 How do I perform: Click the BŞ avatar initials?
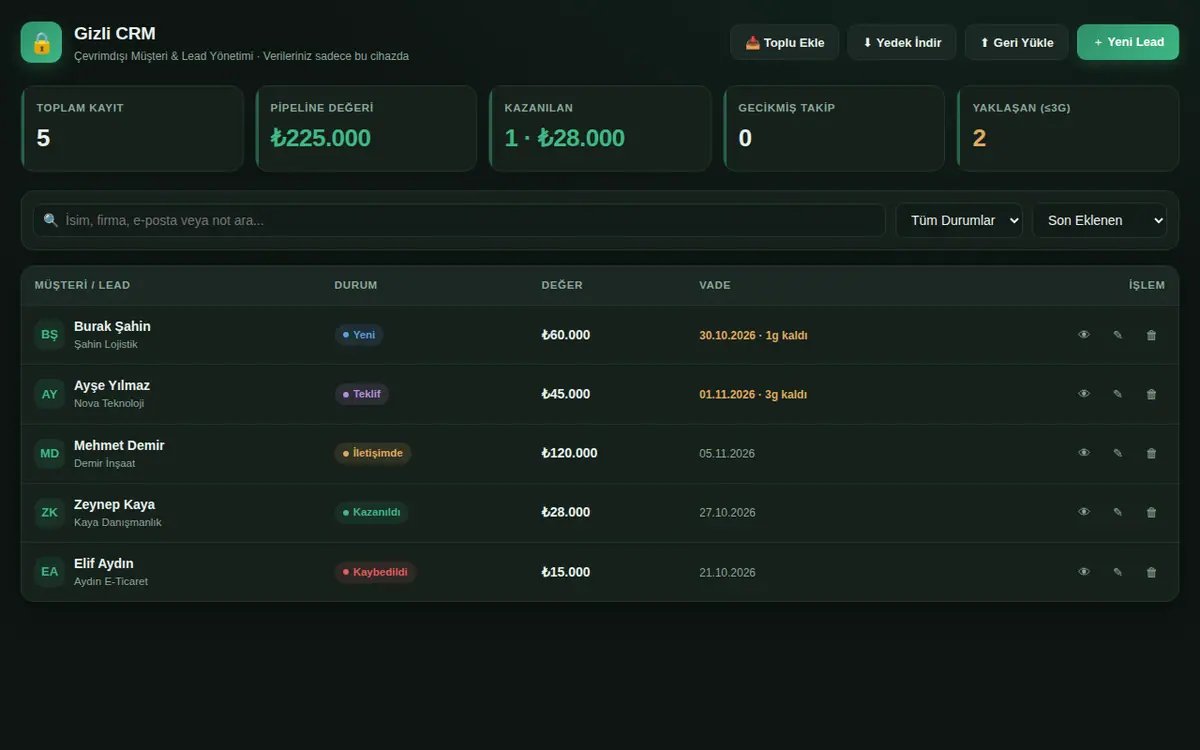[x=50, y=335]
